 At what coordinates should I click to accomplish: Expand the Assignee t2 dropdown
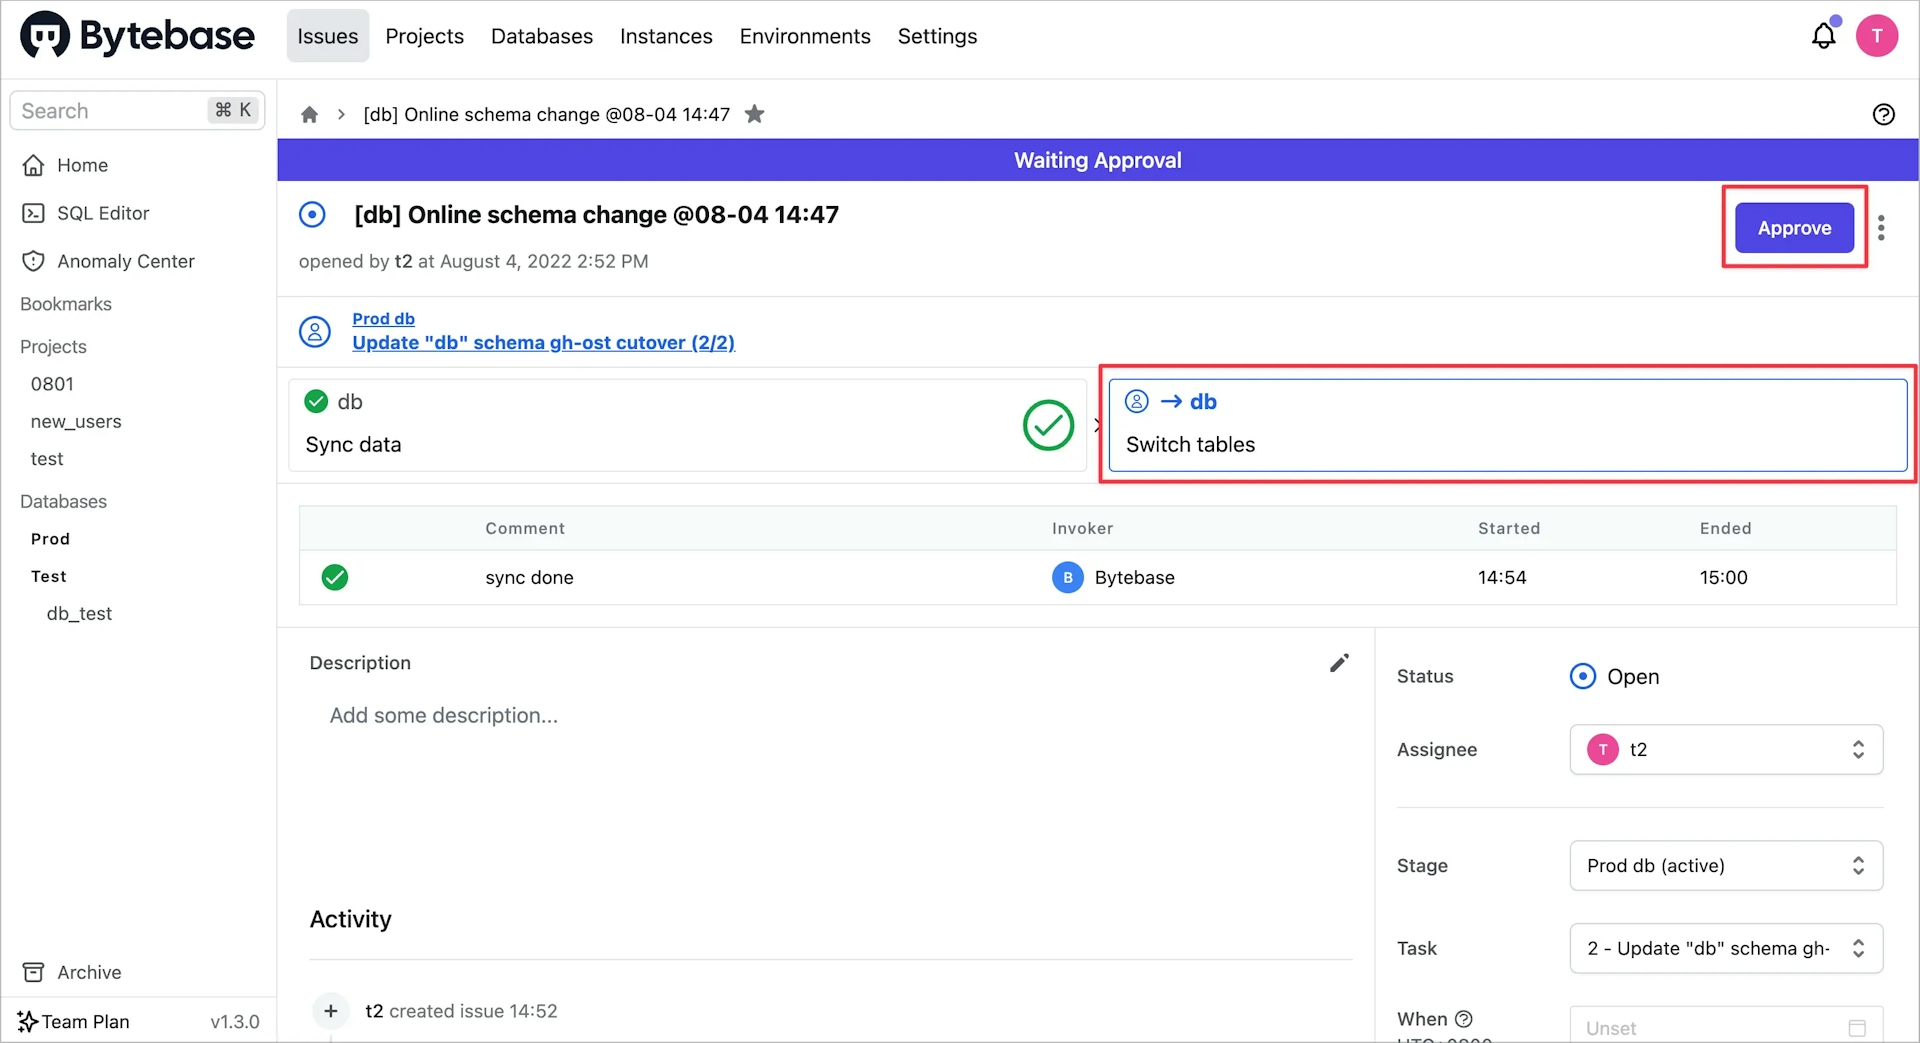tap(1725, 750)
